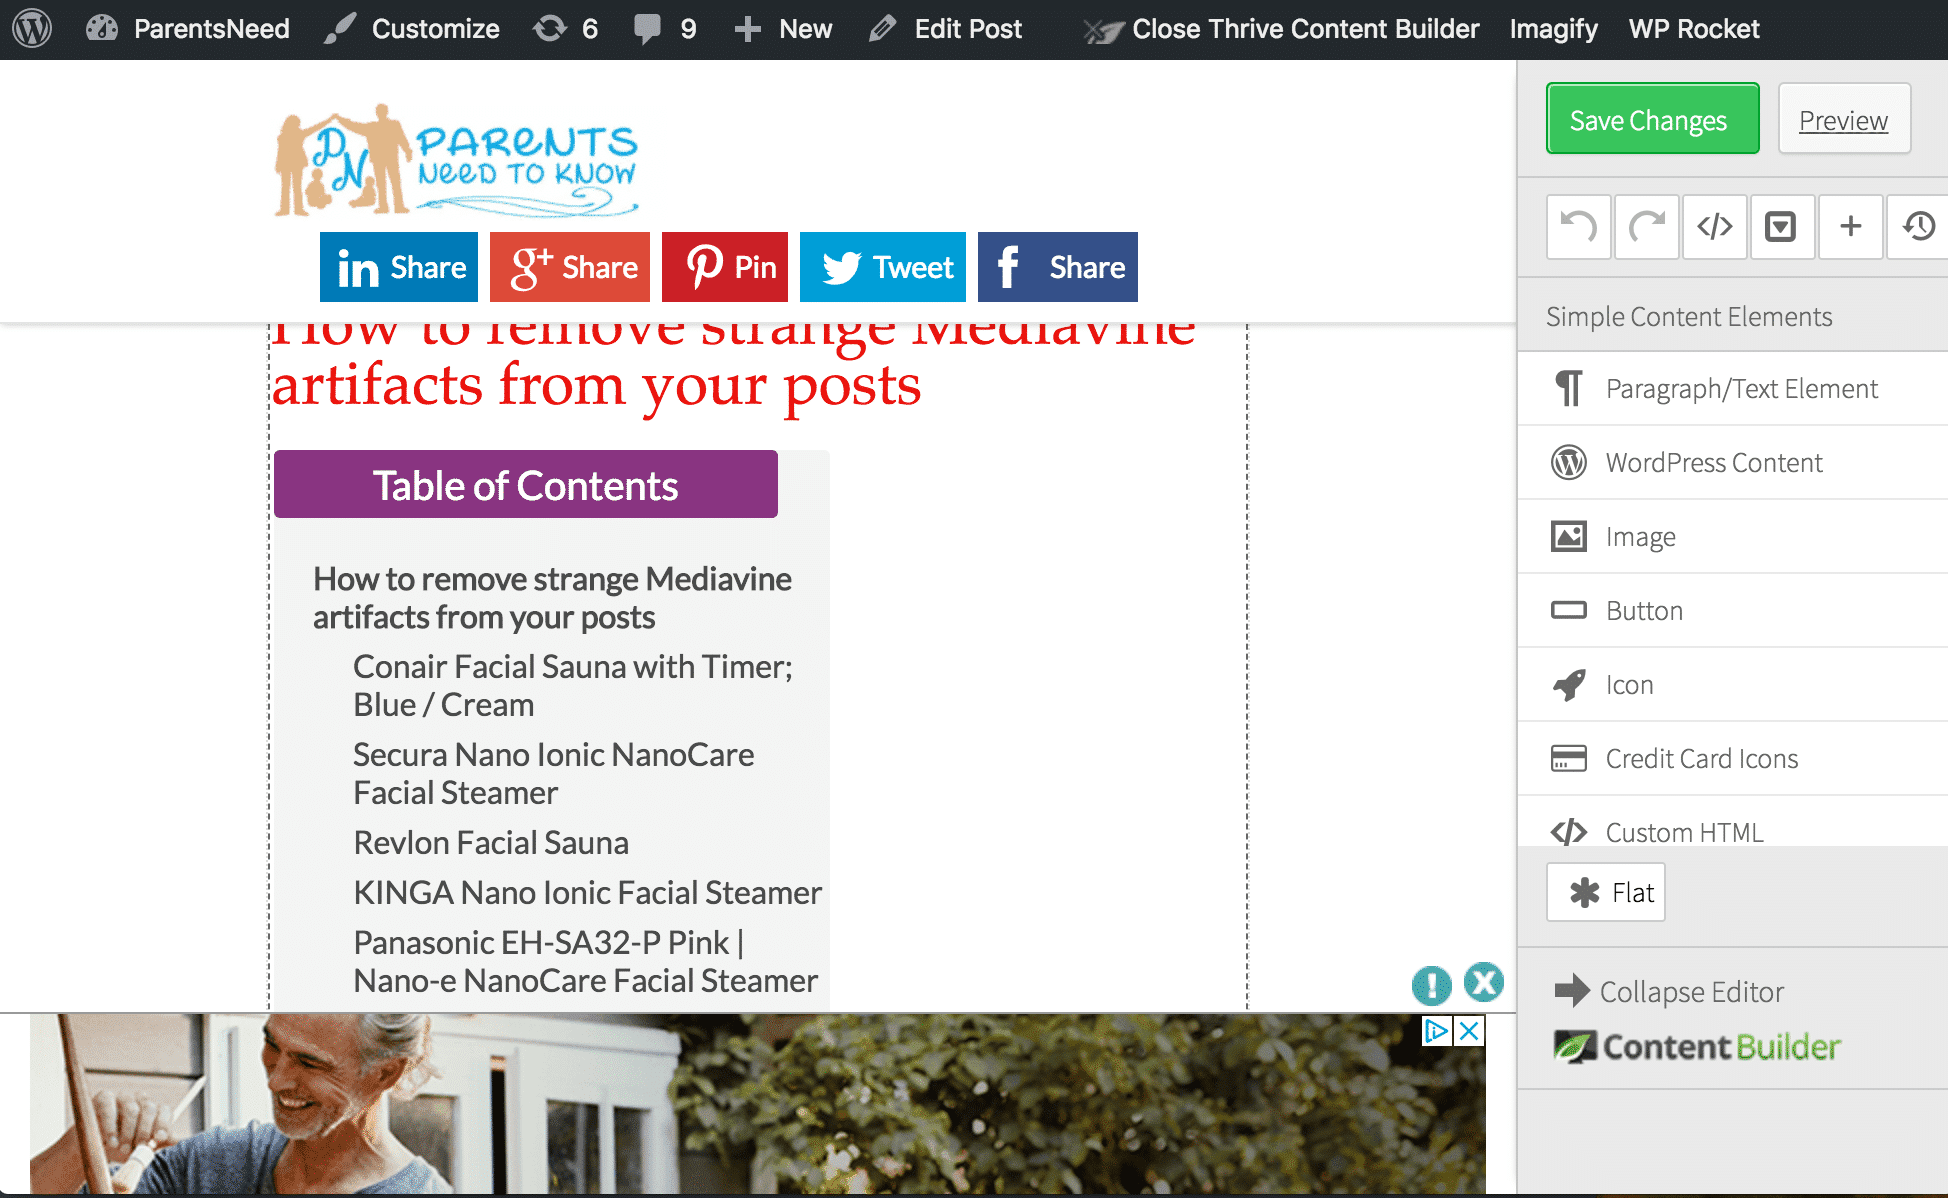Jump to Panasonic EH-SA32-P Pink entry
The height and width of the screenshot is (1198, 1948).
(586, 961)
